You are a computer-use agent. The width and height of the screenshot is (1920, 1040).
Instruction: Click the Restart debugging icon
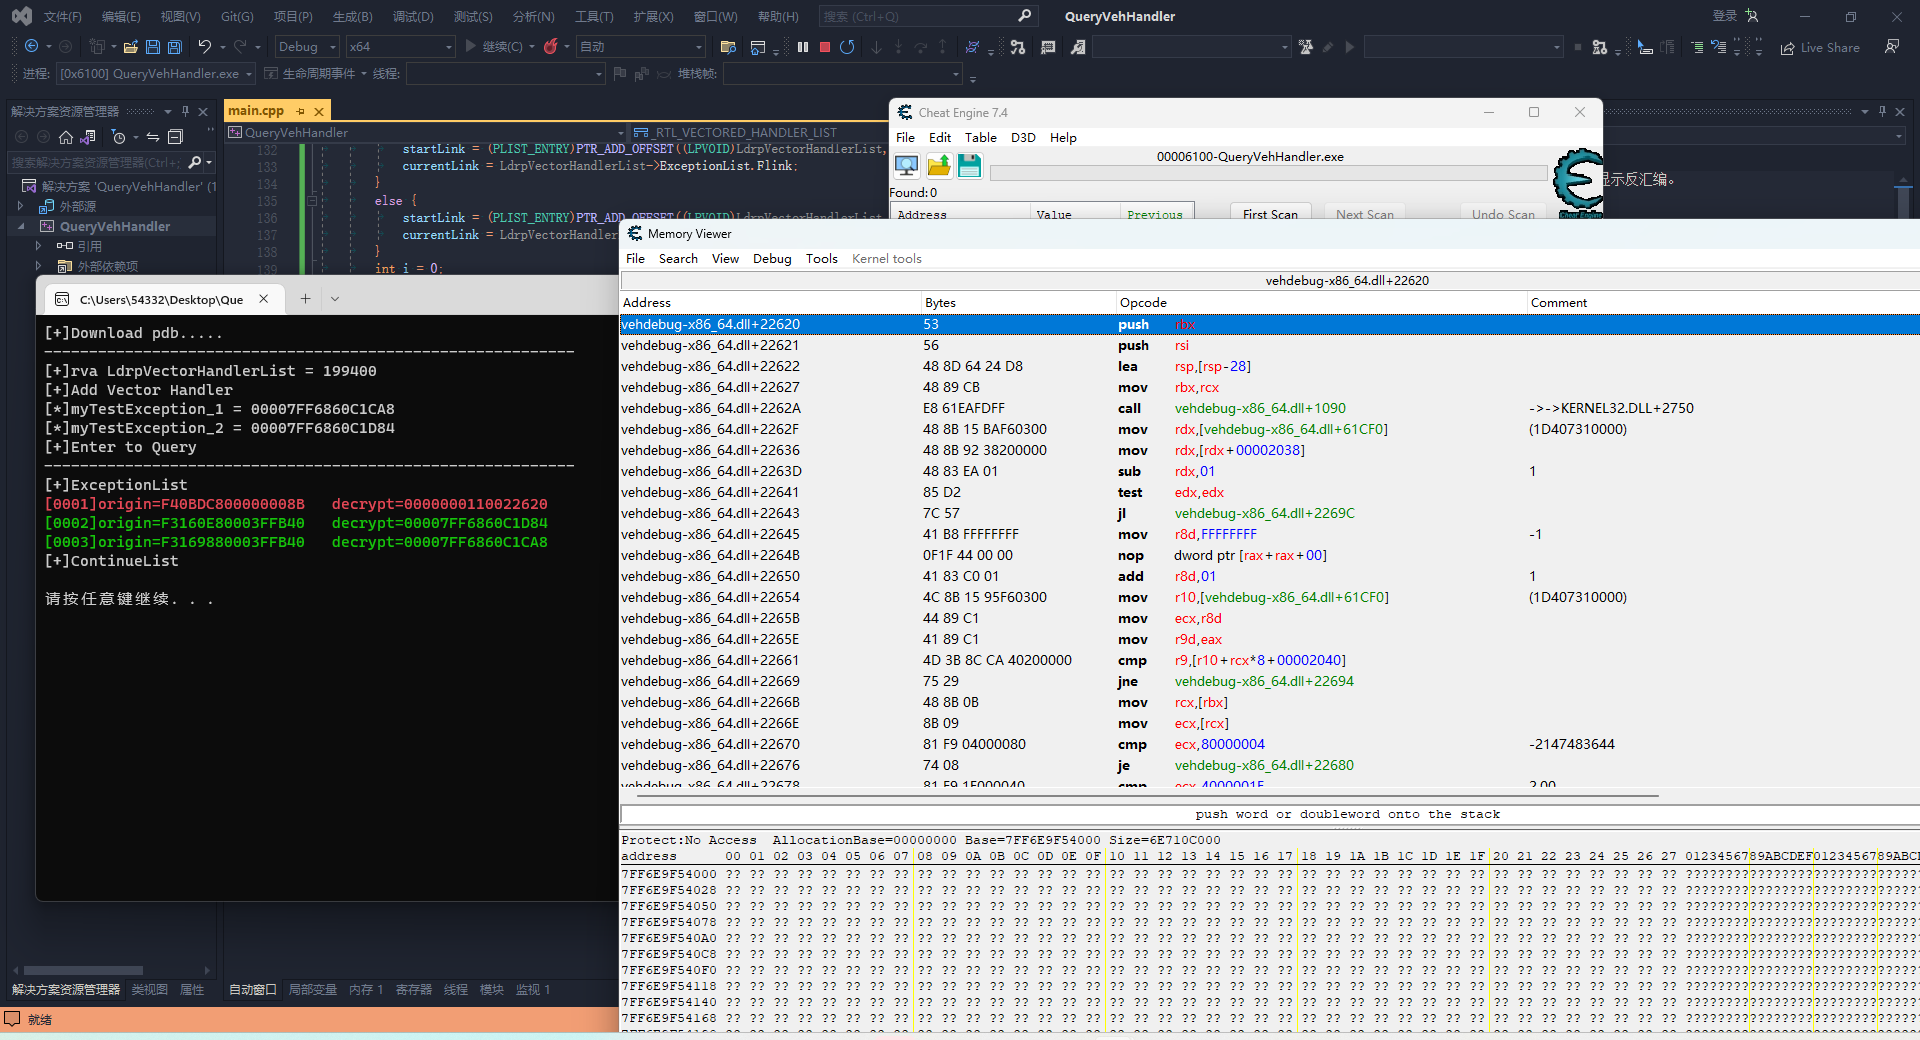click(x=847, y=47)
